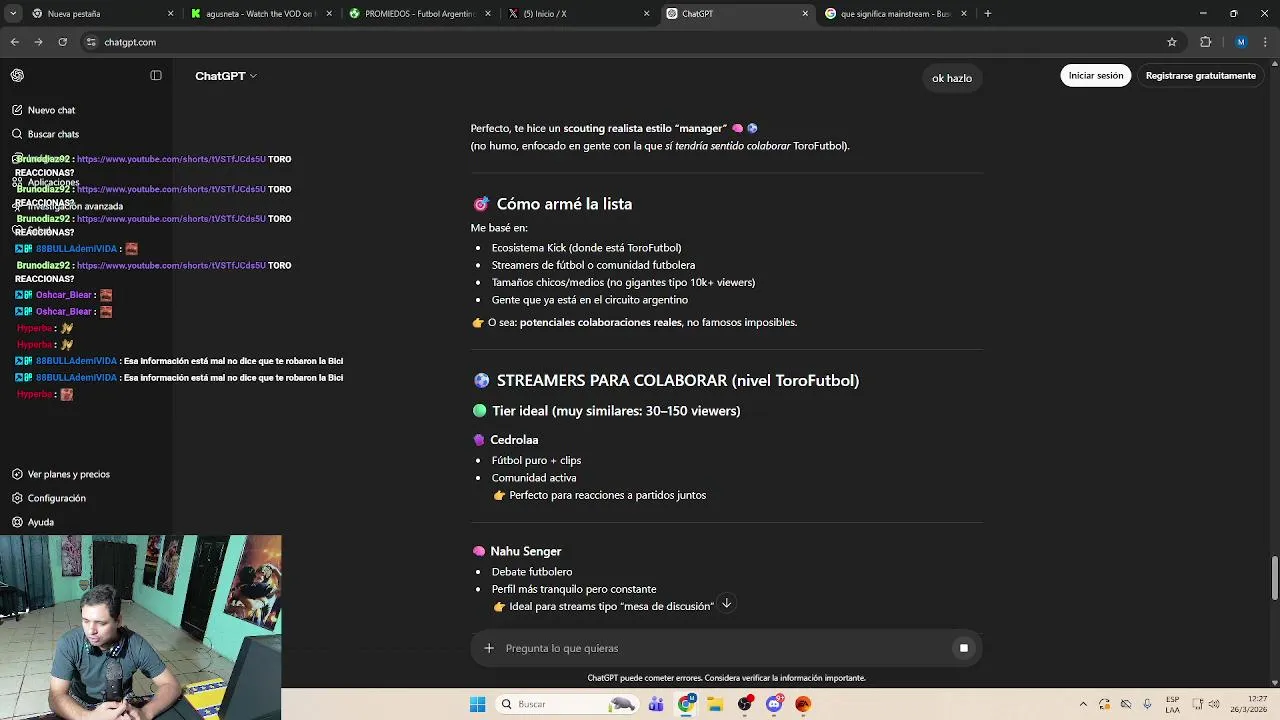The width and height of the screenshot is (1280, 720).
Task: Click the "Cómo armé la lista" heading
Action: click(564, 204)
